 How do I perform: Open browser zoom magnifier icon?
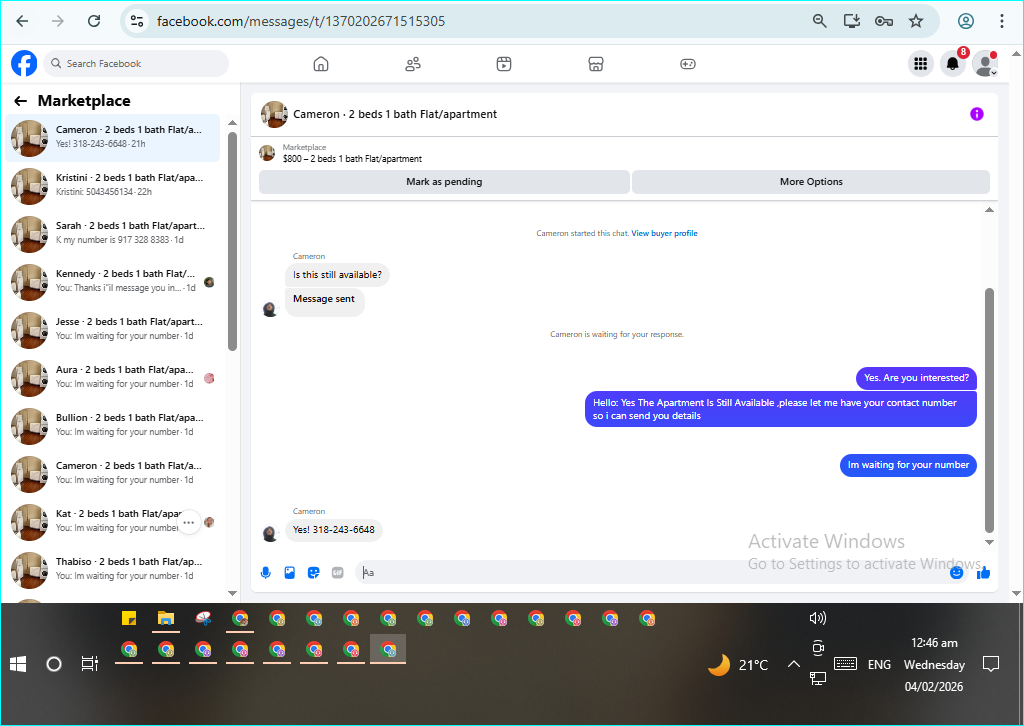[x=819, y=21]
